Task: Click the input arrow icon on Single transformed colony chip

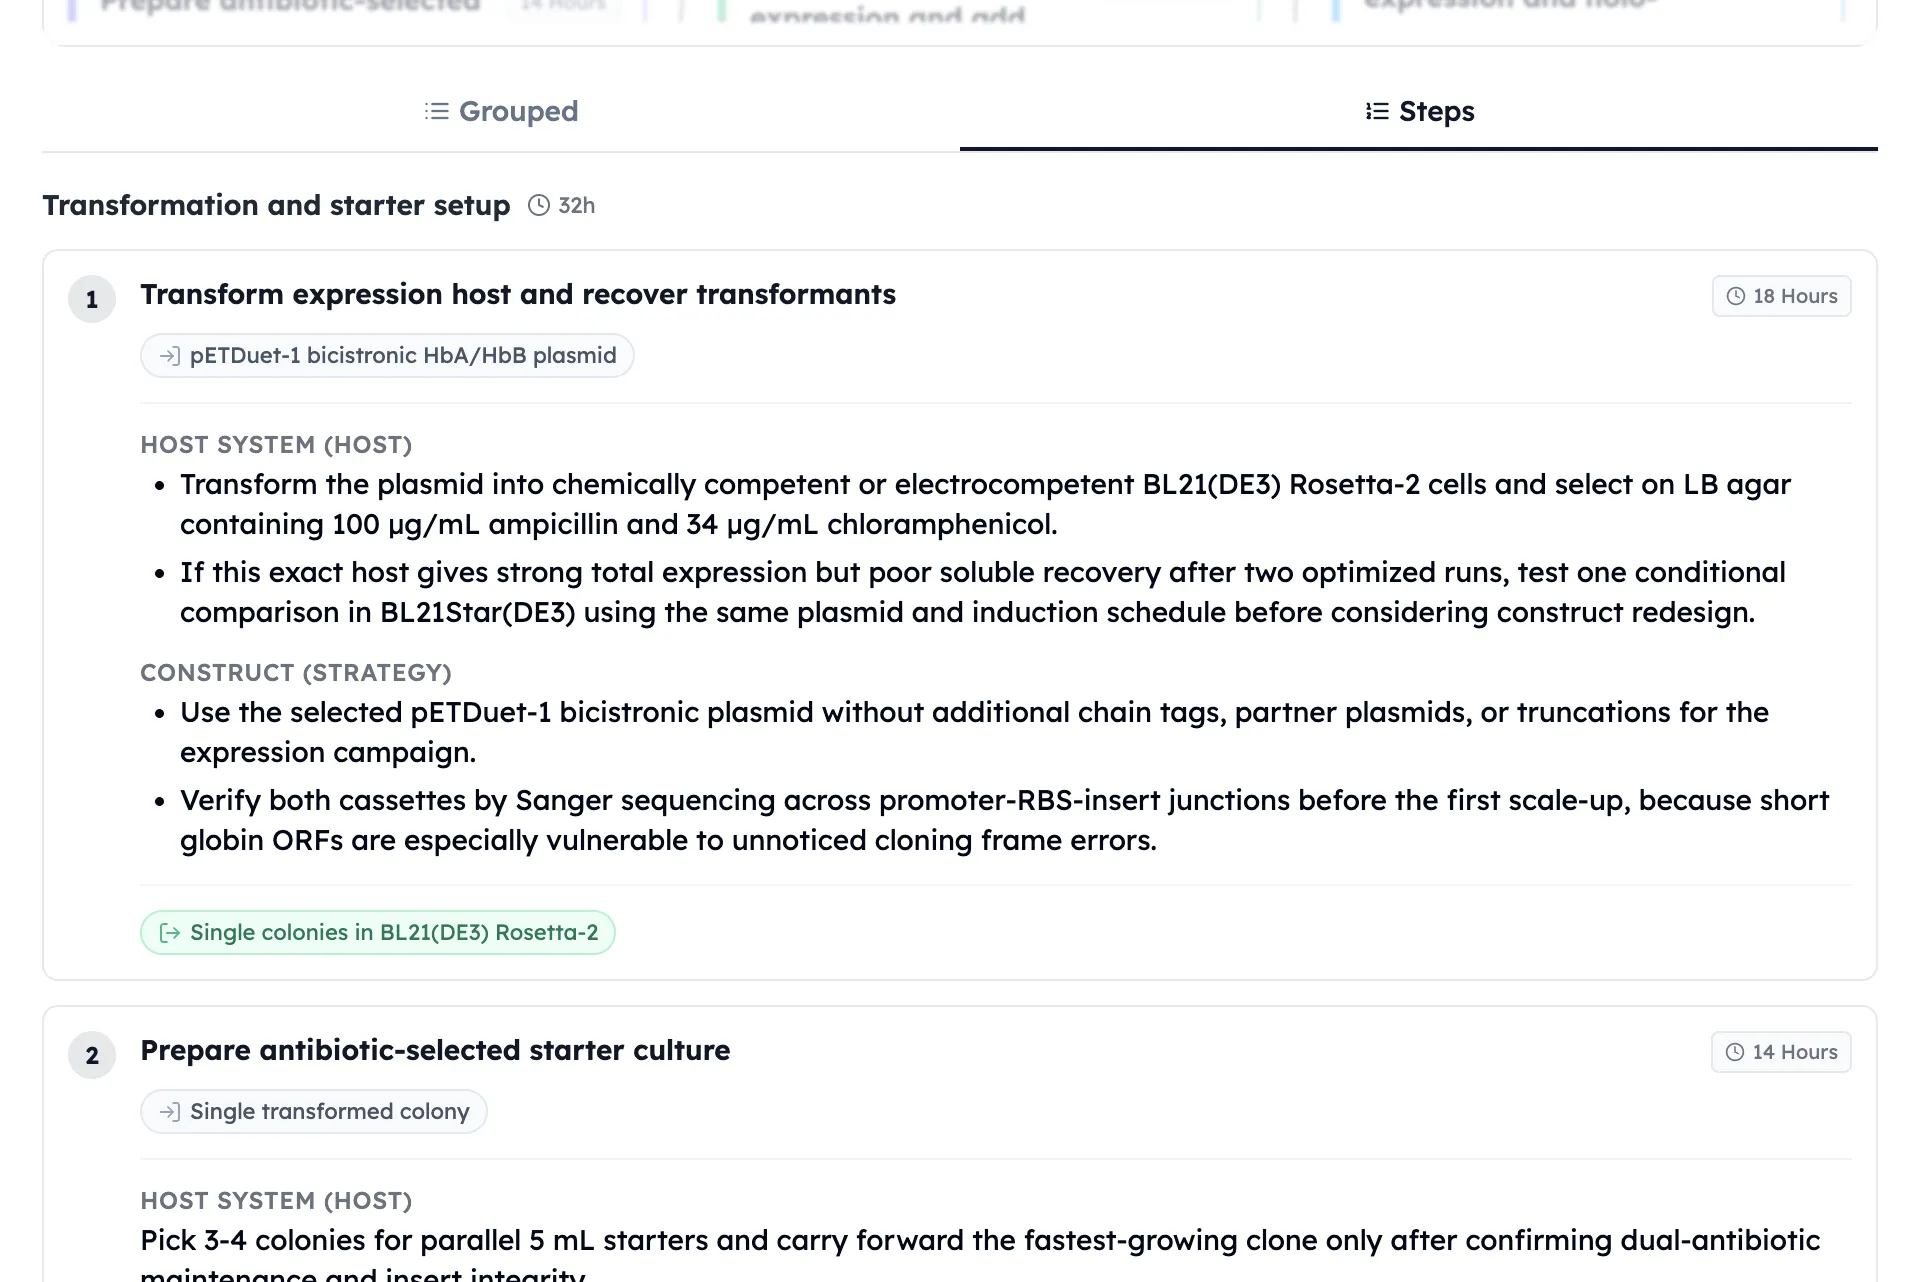Action: tap(170, 1112)
